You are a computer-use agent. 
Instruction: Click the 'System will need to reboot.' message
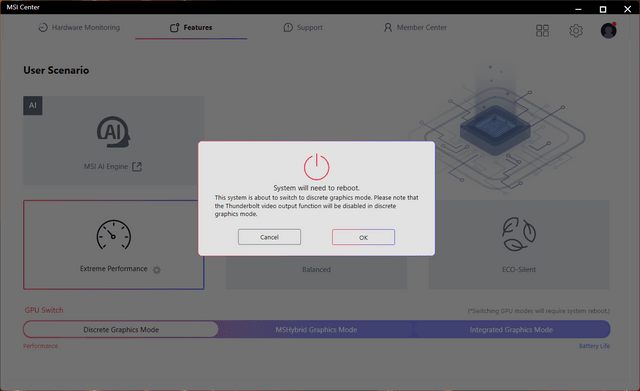tap(316, 188)
